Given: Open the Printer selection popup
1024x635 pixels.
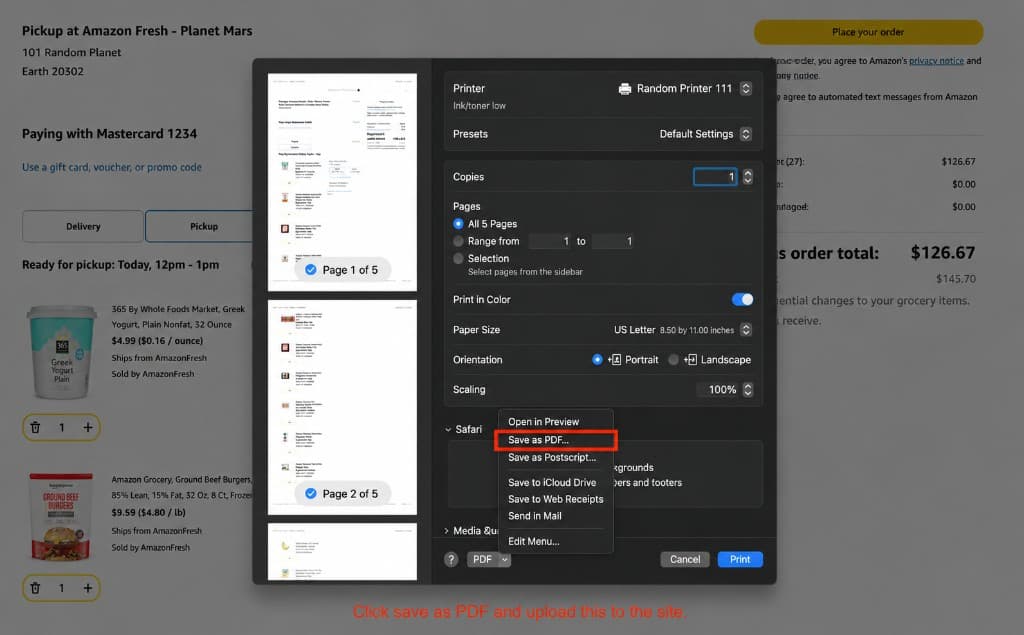Looking at the screenshot, I should coord(746,88).
